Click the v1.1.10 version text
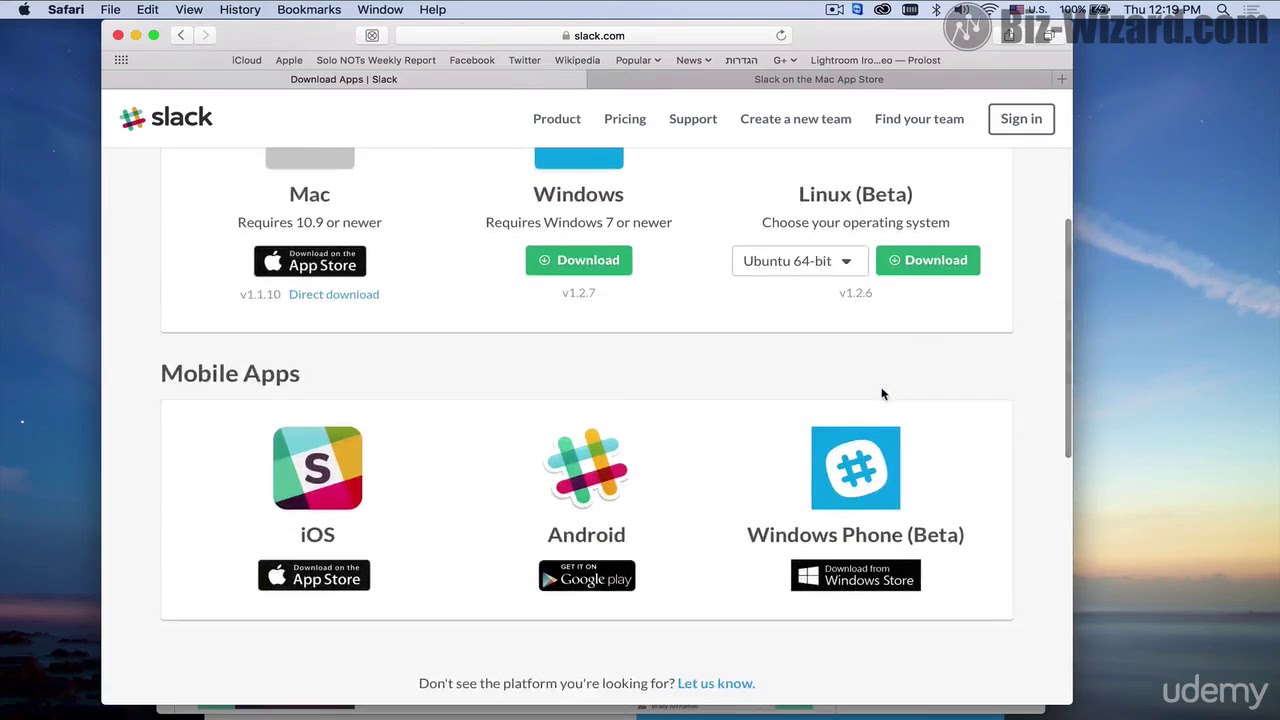1280x720 pixels. [x=260, y=294]
